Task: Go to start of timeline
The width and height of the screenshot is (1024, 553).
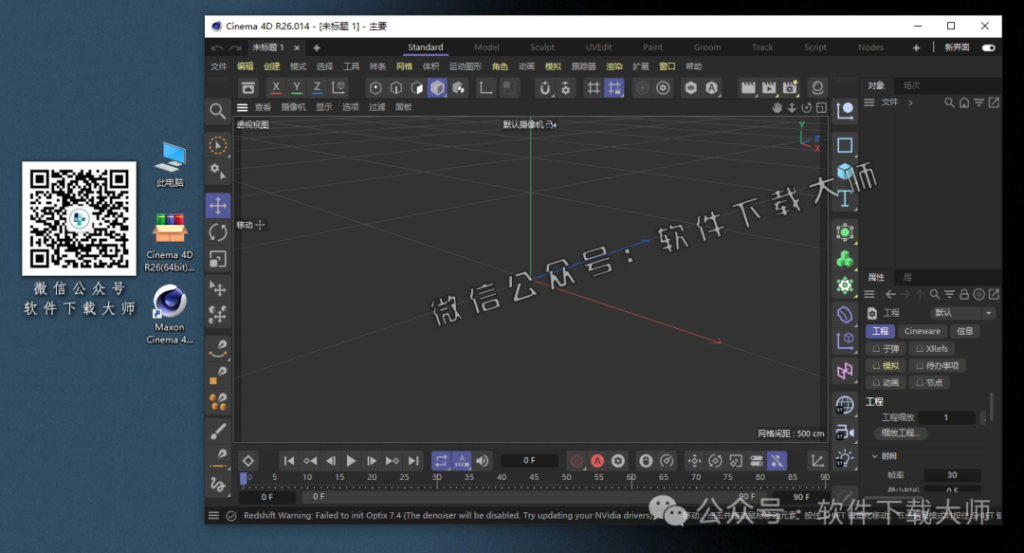Action: [x=289, y=461]
